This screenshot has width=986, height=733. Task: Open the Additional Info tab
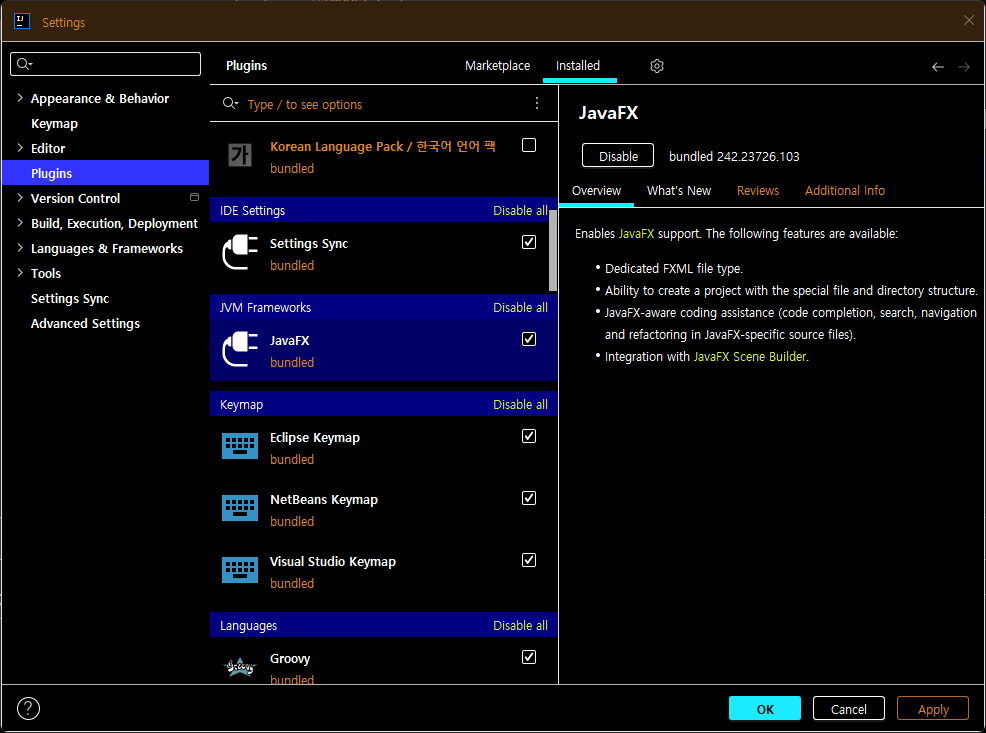(x=845, y=190)
